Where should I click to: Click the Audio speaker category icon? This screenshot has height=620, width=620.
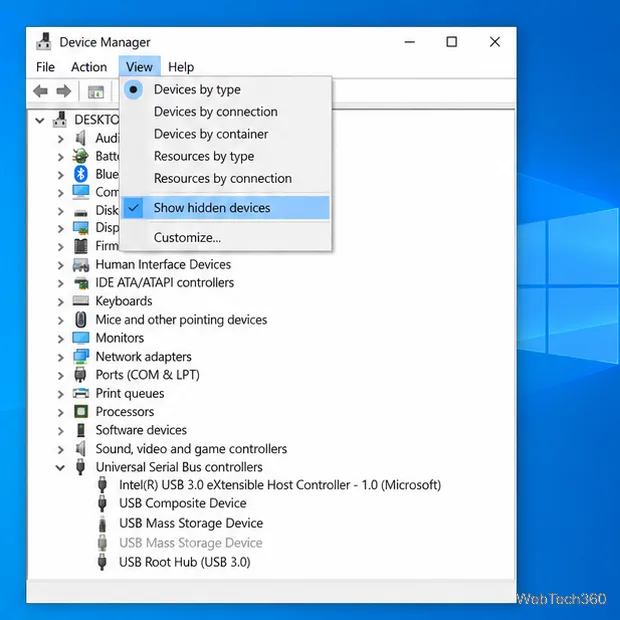point(80,138)
